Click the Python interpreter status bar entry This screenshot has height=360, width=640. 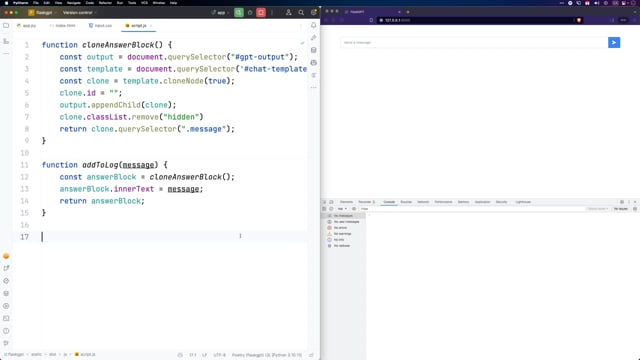(x=267, y=355)
